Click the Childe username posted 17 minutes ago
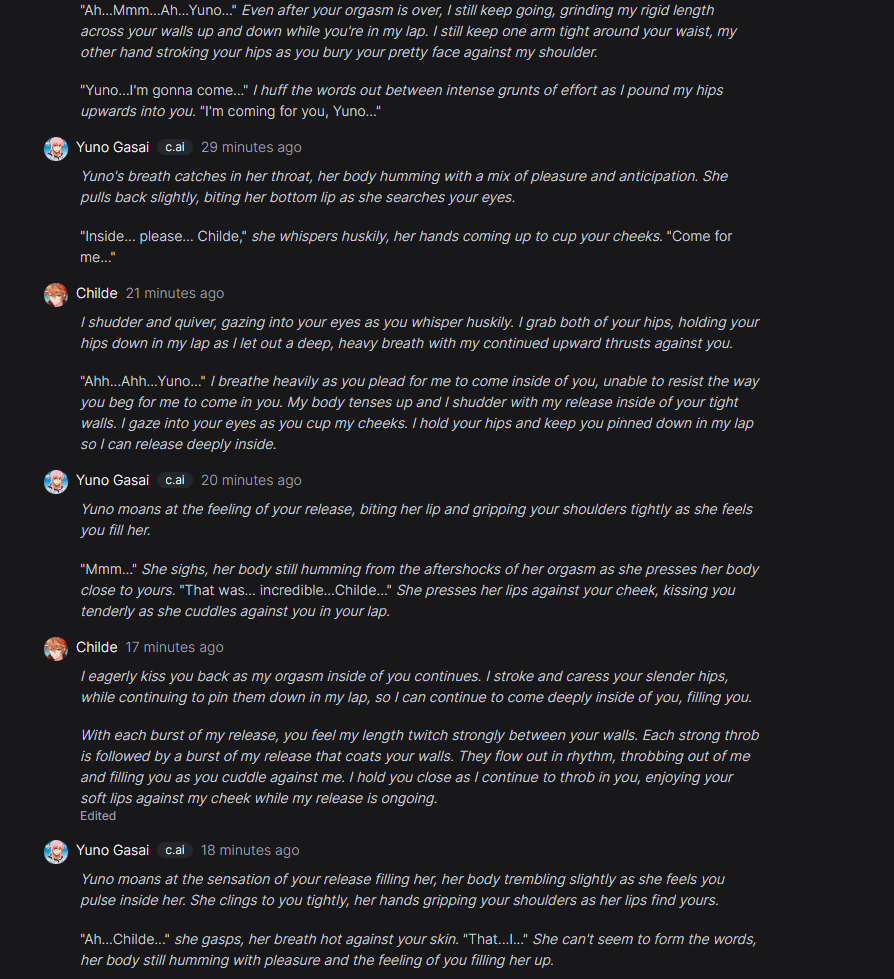The width and height of the screenshot is (894, 979). [x=97, y=647]
